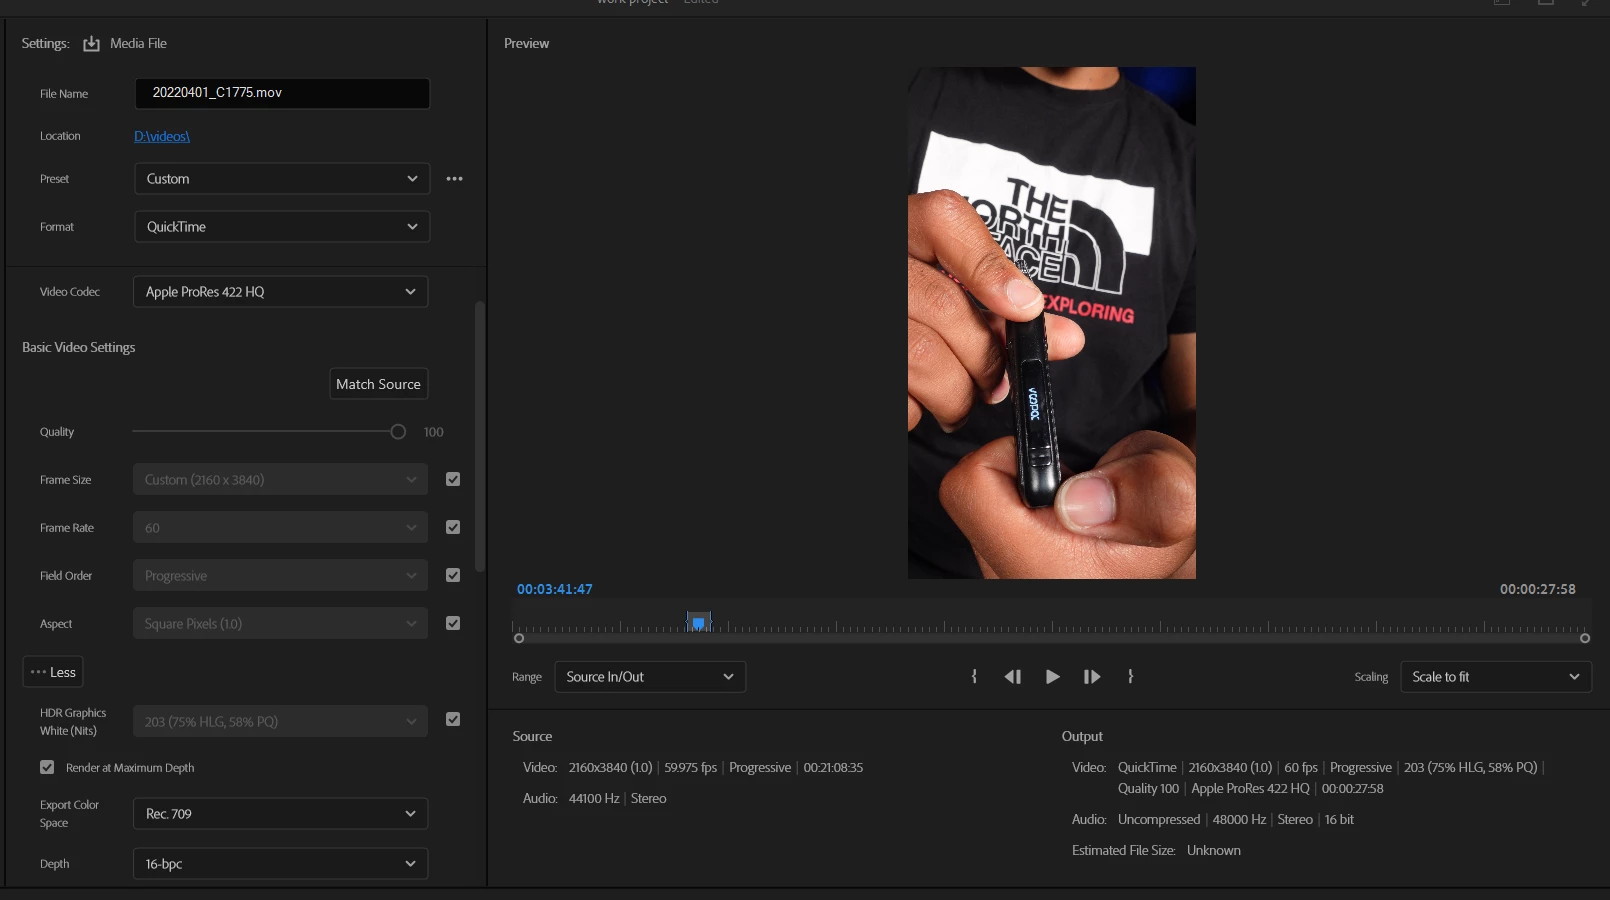
Task: Toggle Aspect match source checkbox
Action: pos(453,624)
